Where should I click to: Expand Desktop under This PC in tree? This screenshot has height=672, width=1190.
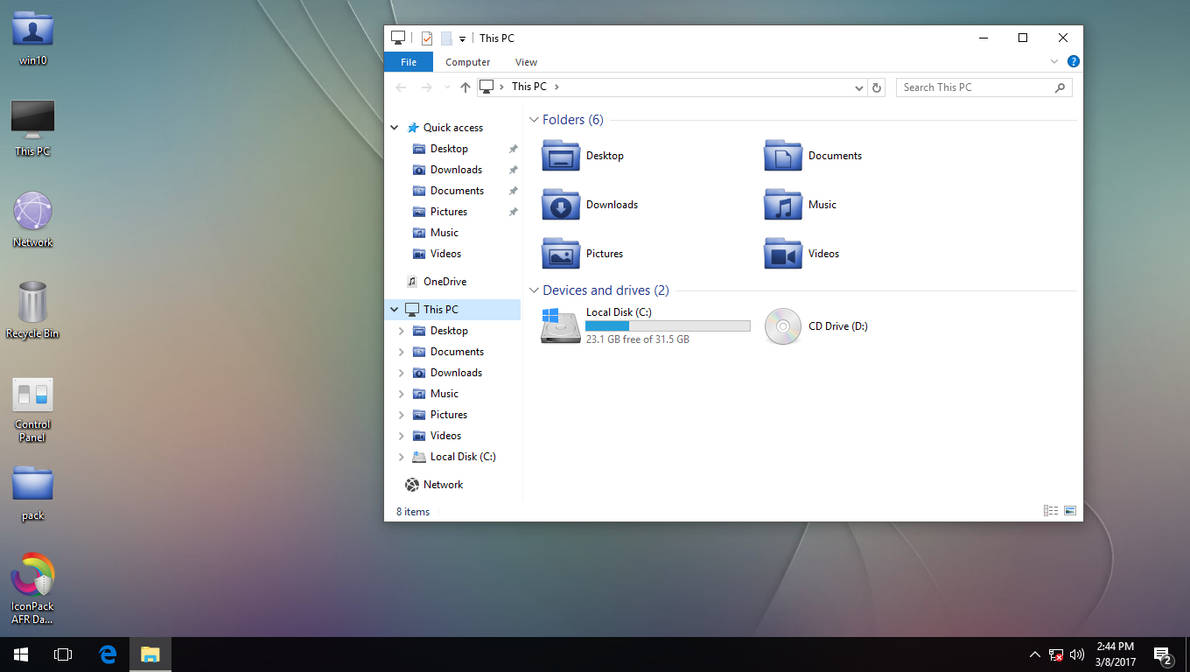[401, 331]
